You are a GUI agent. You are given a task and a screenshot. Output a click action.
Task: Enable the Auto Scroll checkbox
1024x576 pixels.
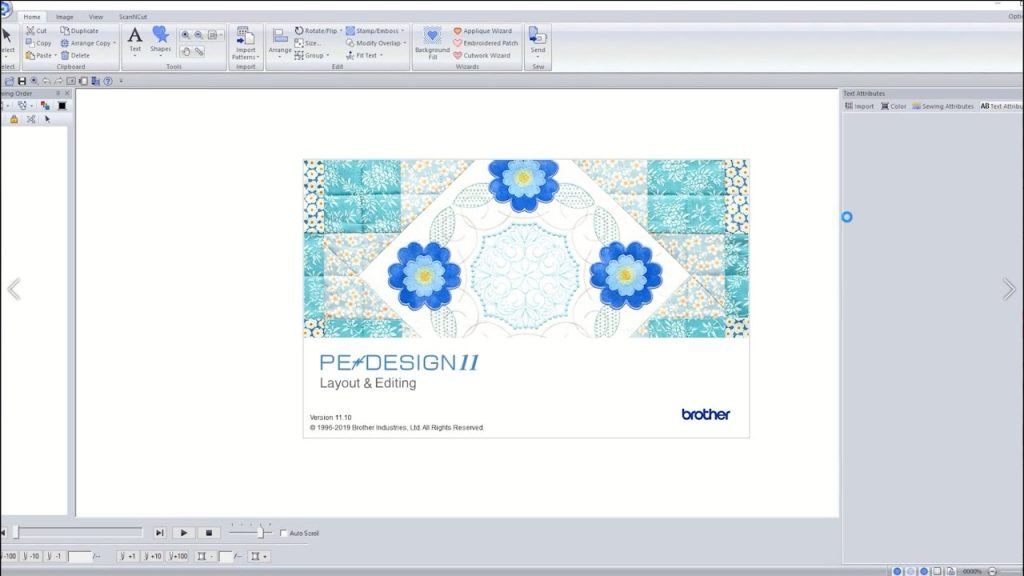click(x=284, y=533)
